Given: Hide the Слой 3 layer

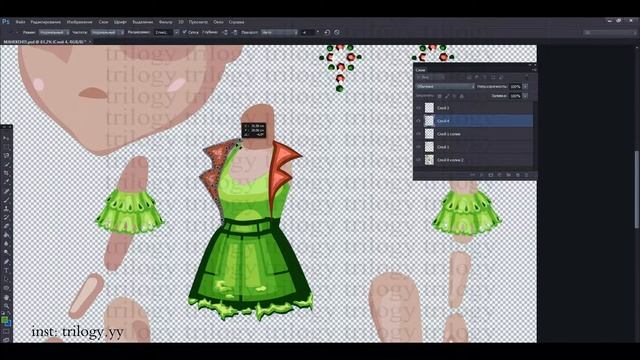Looking at the screenshot, I should tap(418, 108).
